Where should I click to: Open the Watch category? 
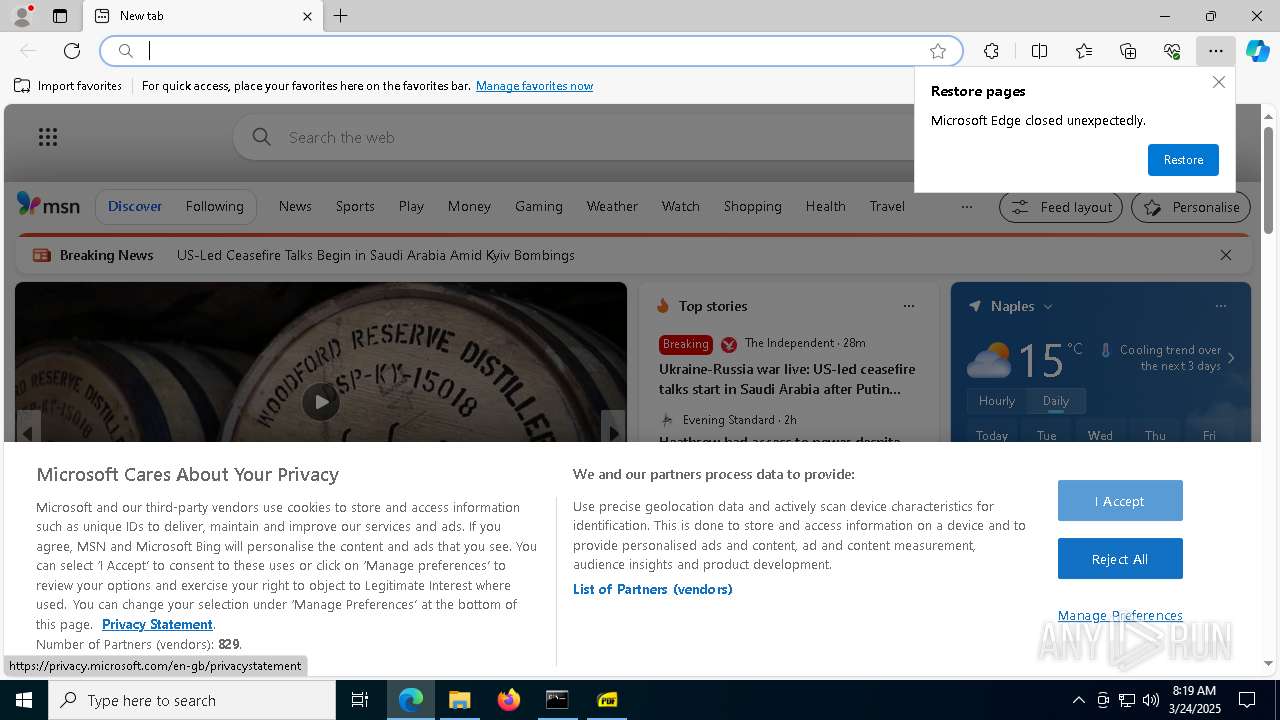coord(680,206)
